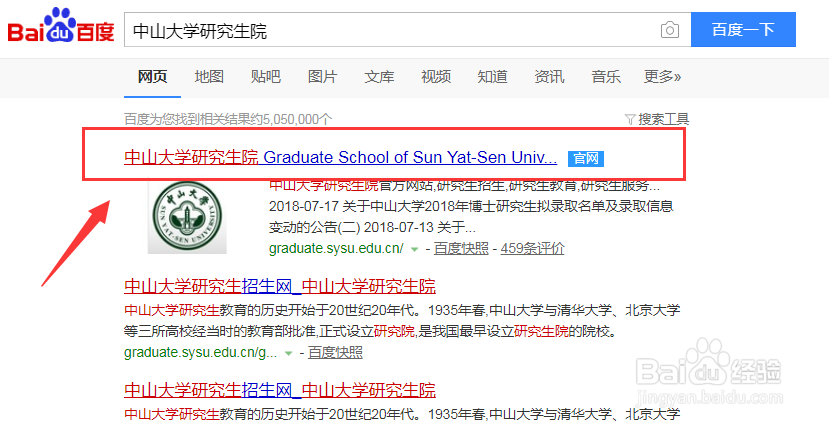Switch to the 地图 tab
The width and height of the screenshot is (829, 426).
click(209, 77)
